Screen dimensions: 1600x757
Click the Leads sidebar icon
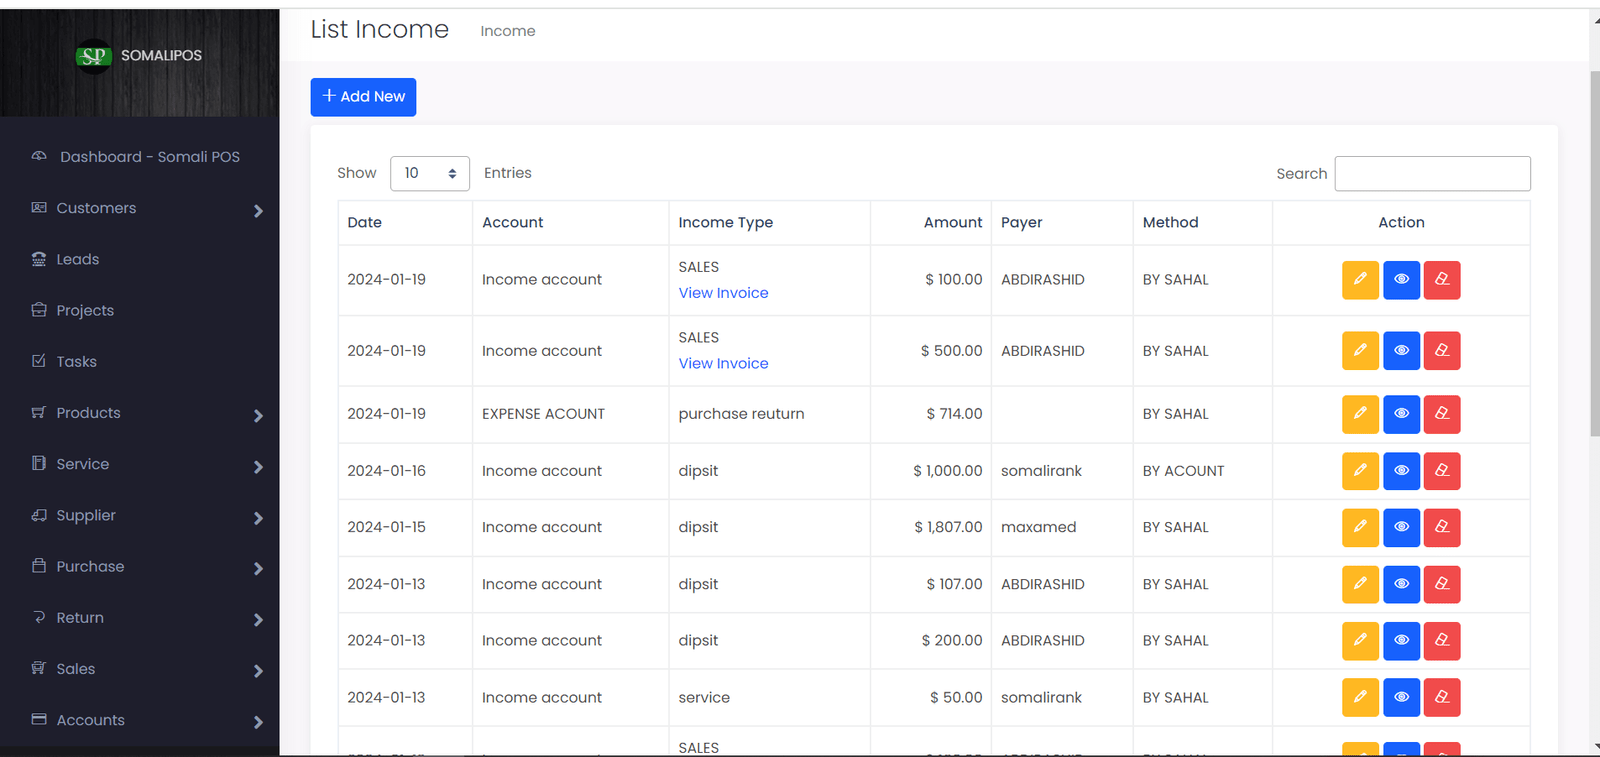[39, 259]
